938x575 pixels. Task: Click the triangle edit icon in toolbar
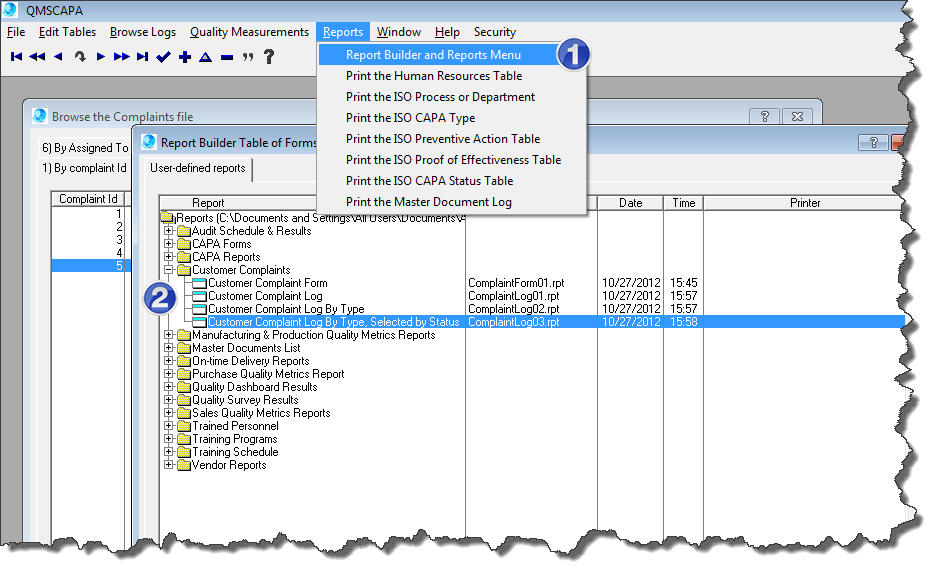coord(205,57)
